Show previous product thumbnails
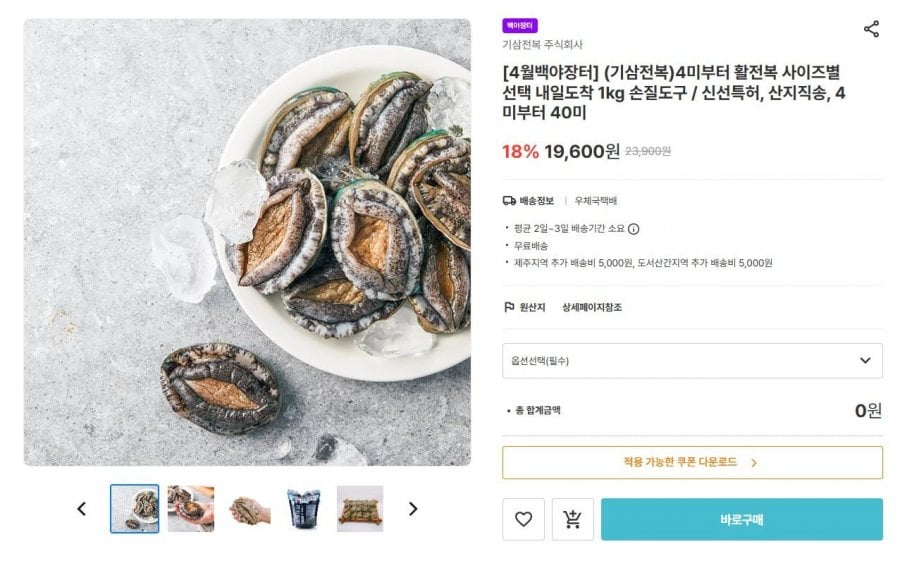 point(82,509)
